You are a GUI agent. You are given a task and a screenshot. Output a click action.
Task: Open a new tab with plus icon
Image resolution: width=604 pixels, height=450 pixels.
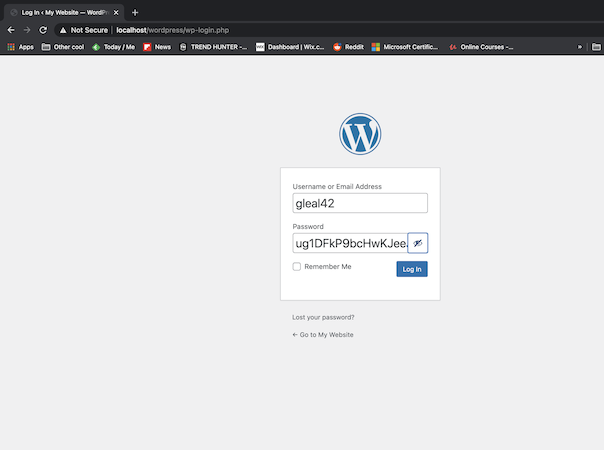(135, 13)
